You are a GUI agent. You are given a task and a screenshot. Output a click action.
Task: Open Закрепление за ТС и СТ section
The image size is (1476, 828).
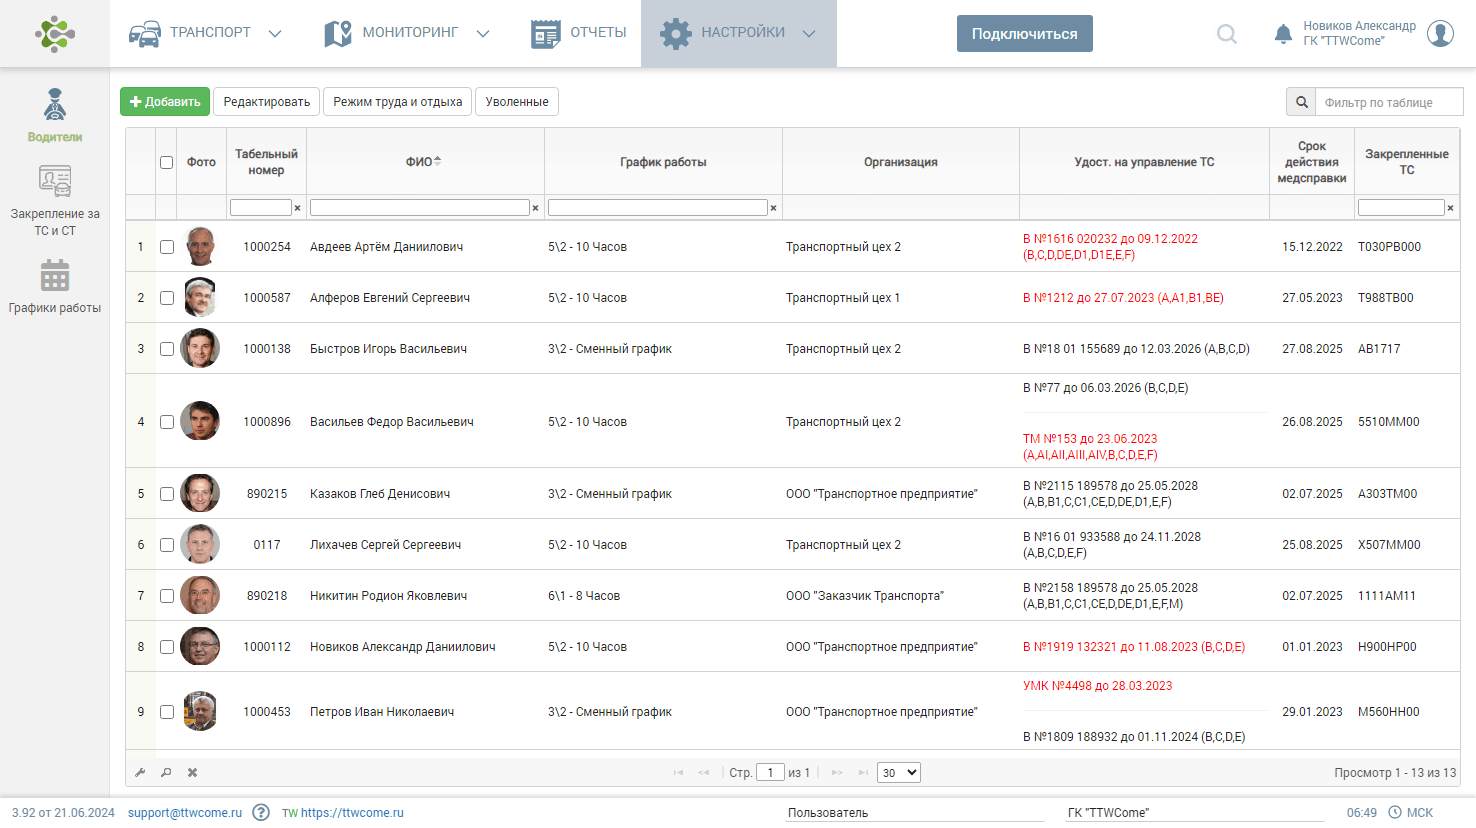click(x=55, y=201)
